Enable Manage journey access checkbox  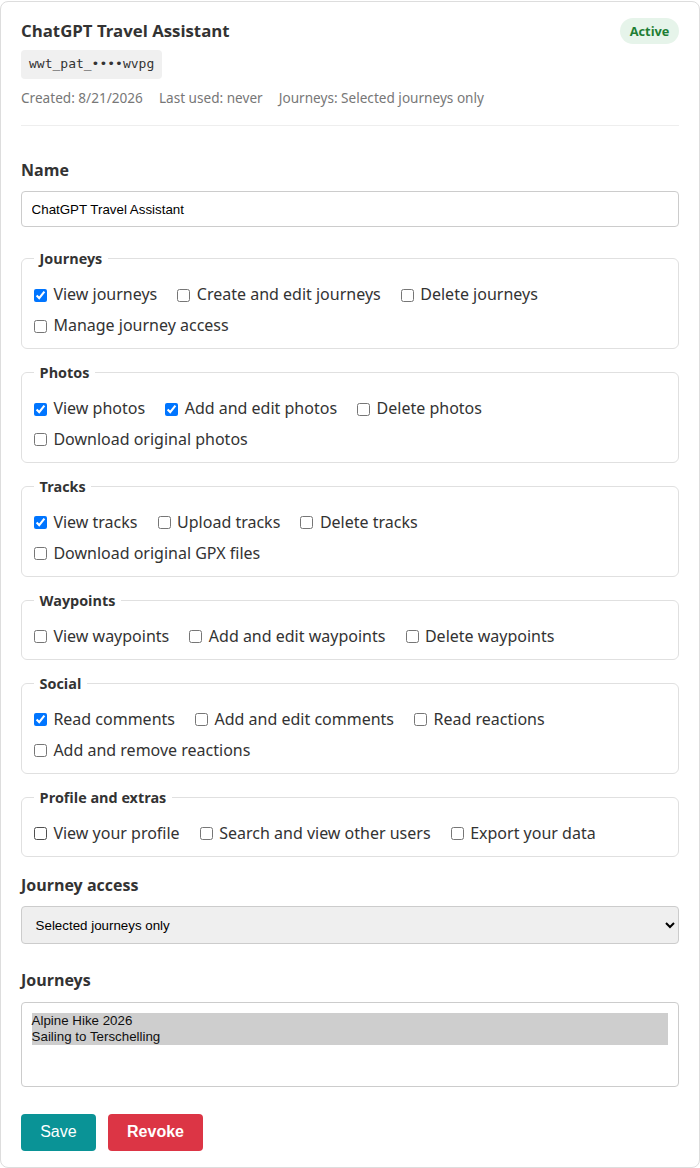[x=41, y=326]
